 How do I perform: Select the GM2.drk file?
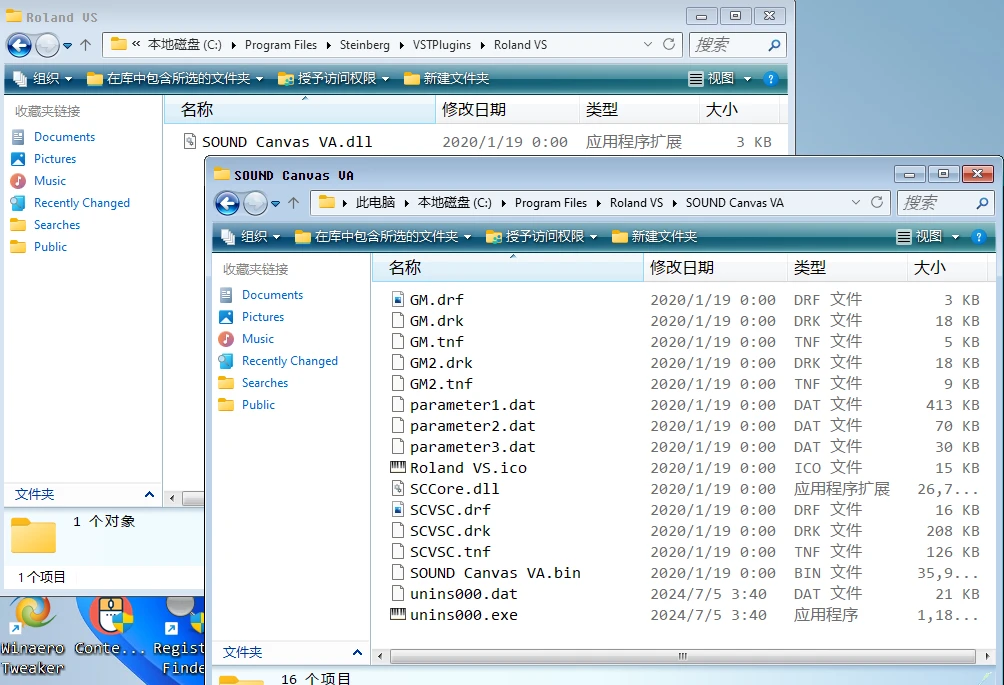(x=441, y=363)
